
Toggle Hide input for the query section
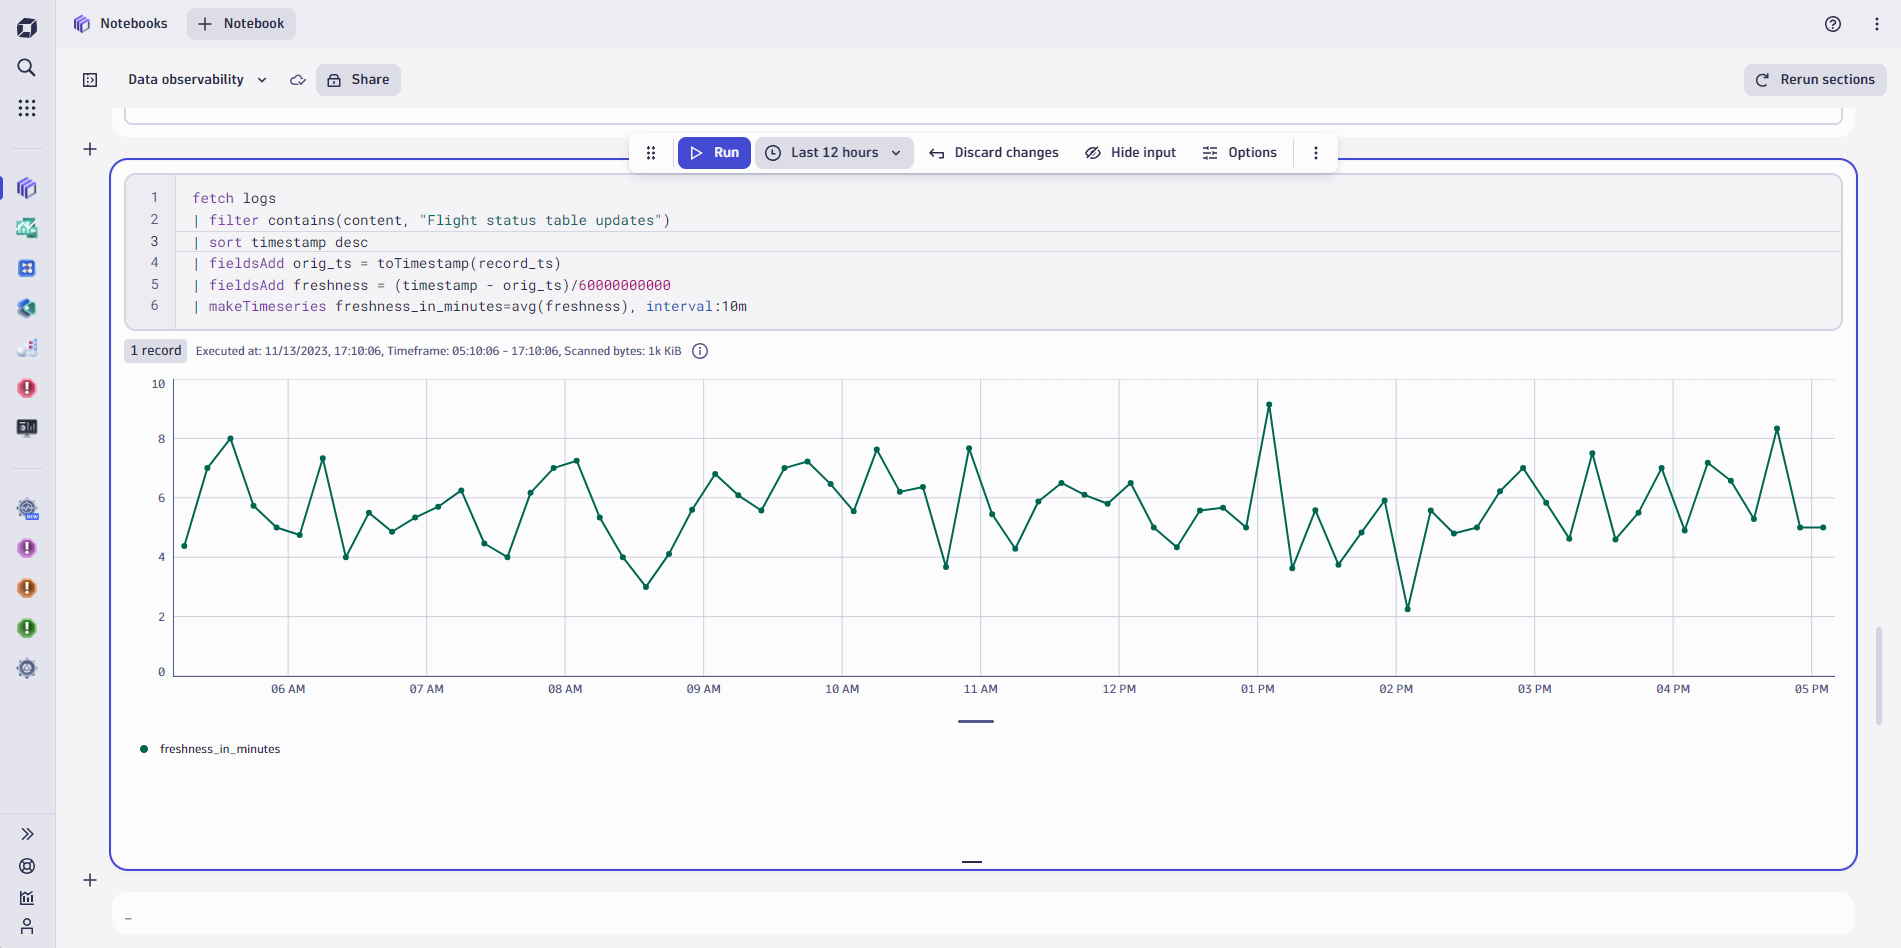1130,152
